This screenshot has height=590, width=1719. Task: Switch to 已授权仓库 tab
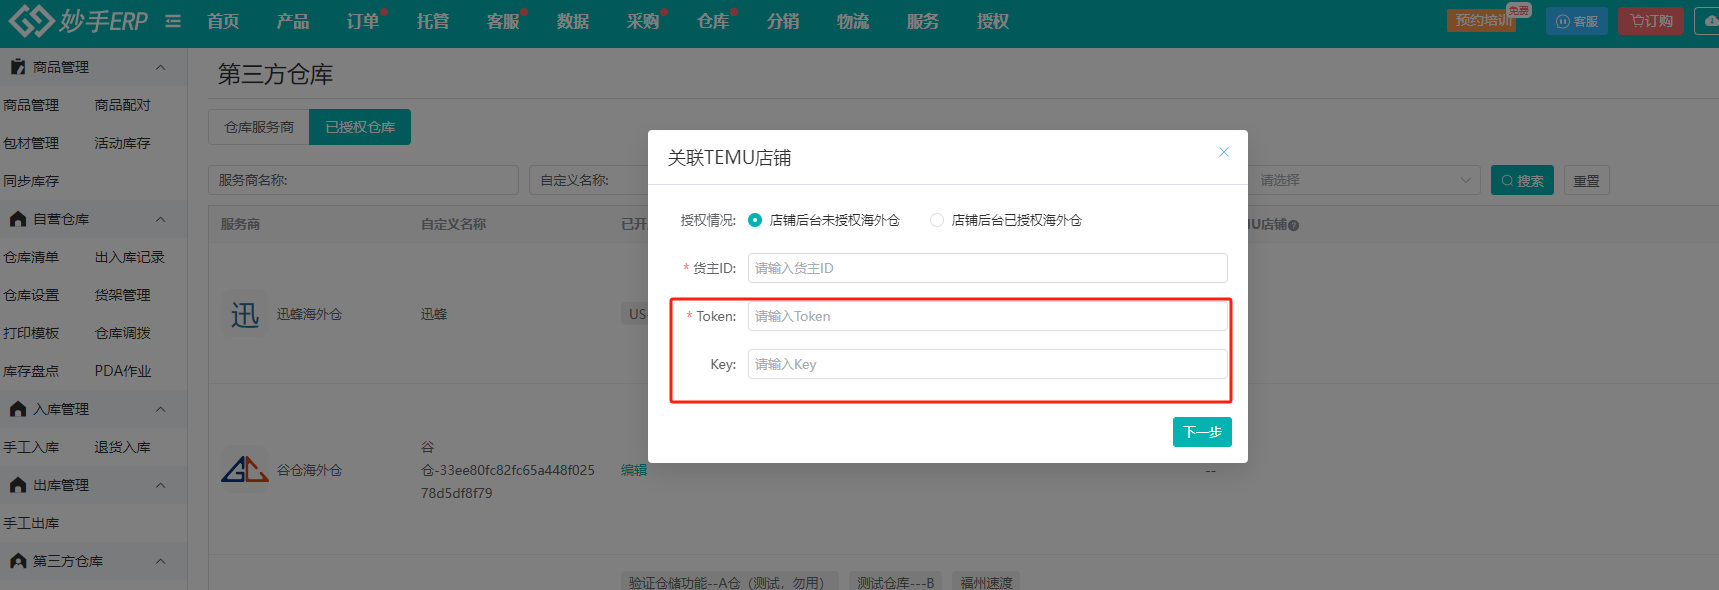360,127
